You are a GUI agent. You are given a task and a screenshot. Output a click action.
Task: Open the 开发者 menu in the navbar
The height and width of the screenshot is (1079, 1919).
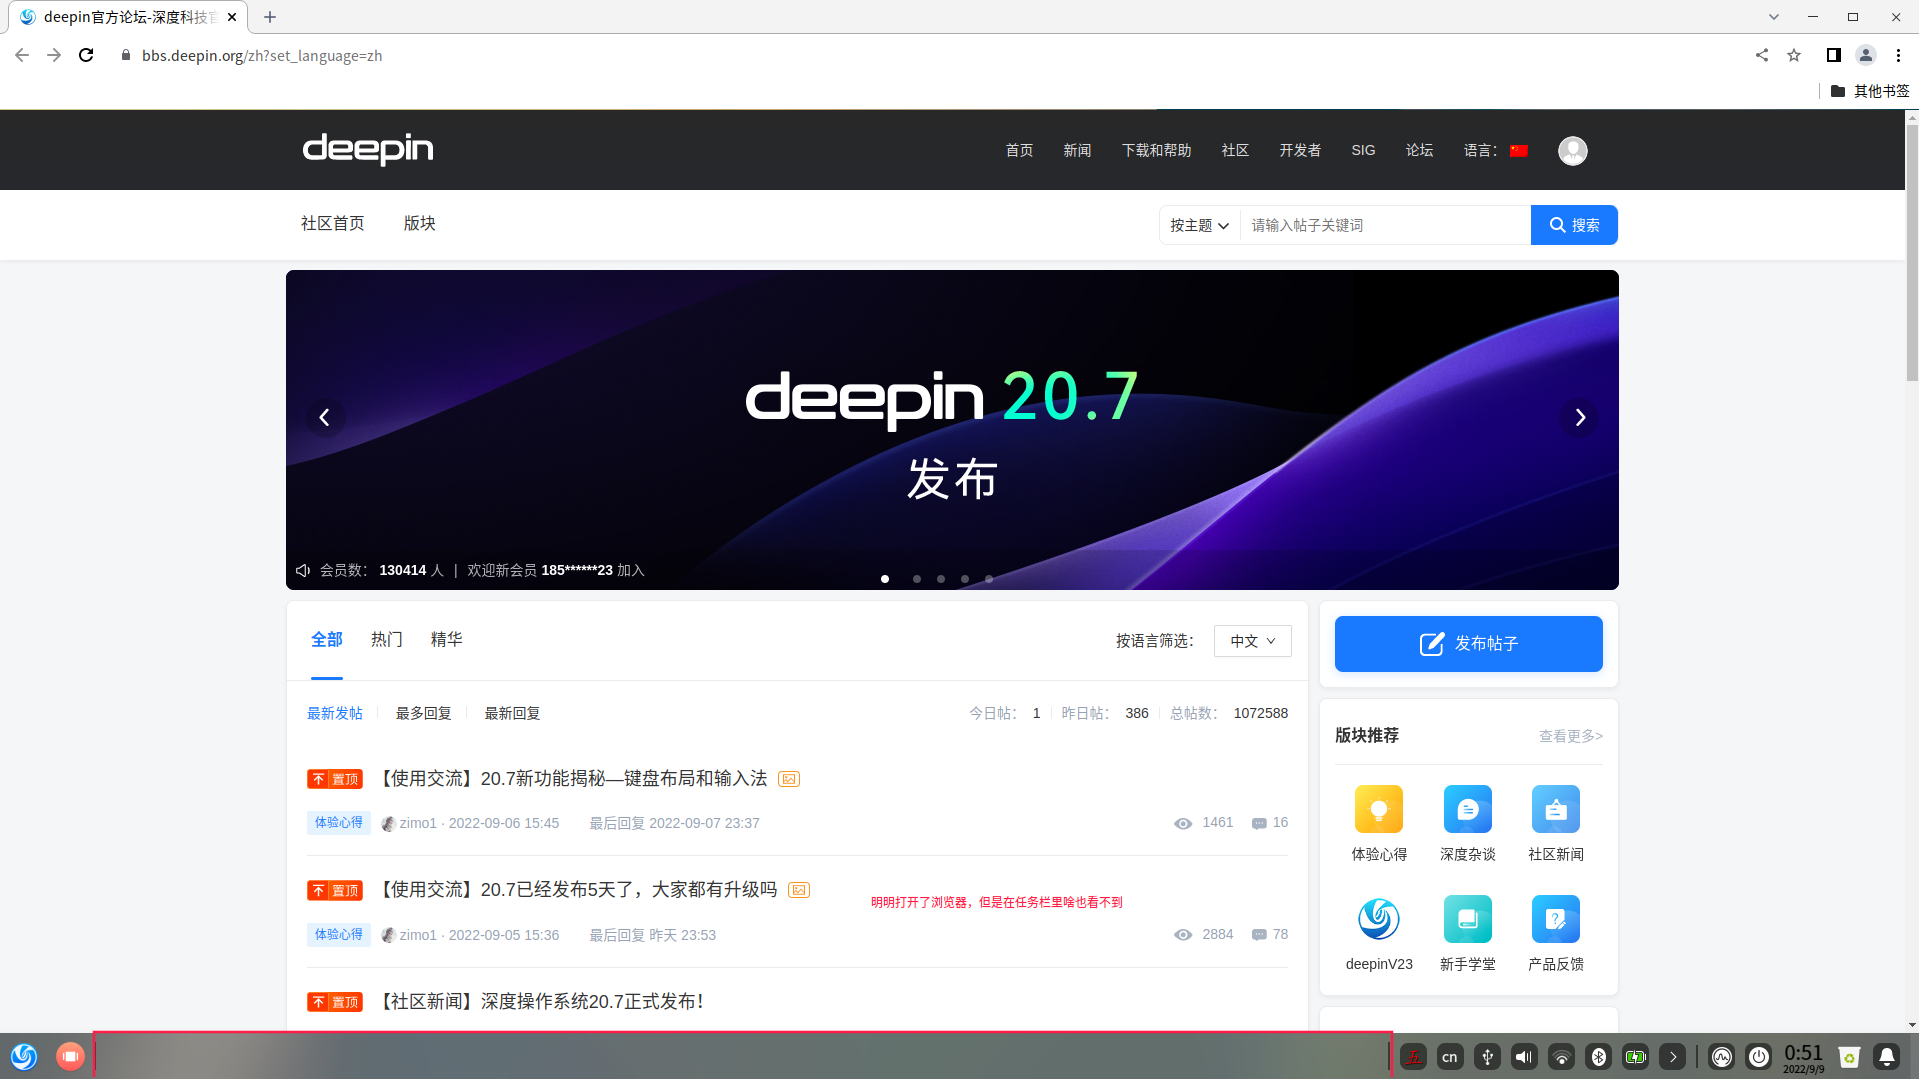1299,150
